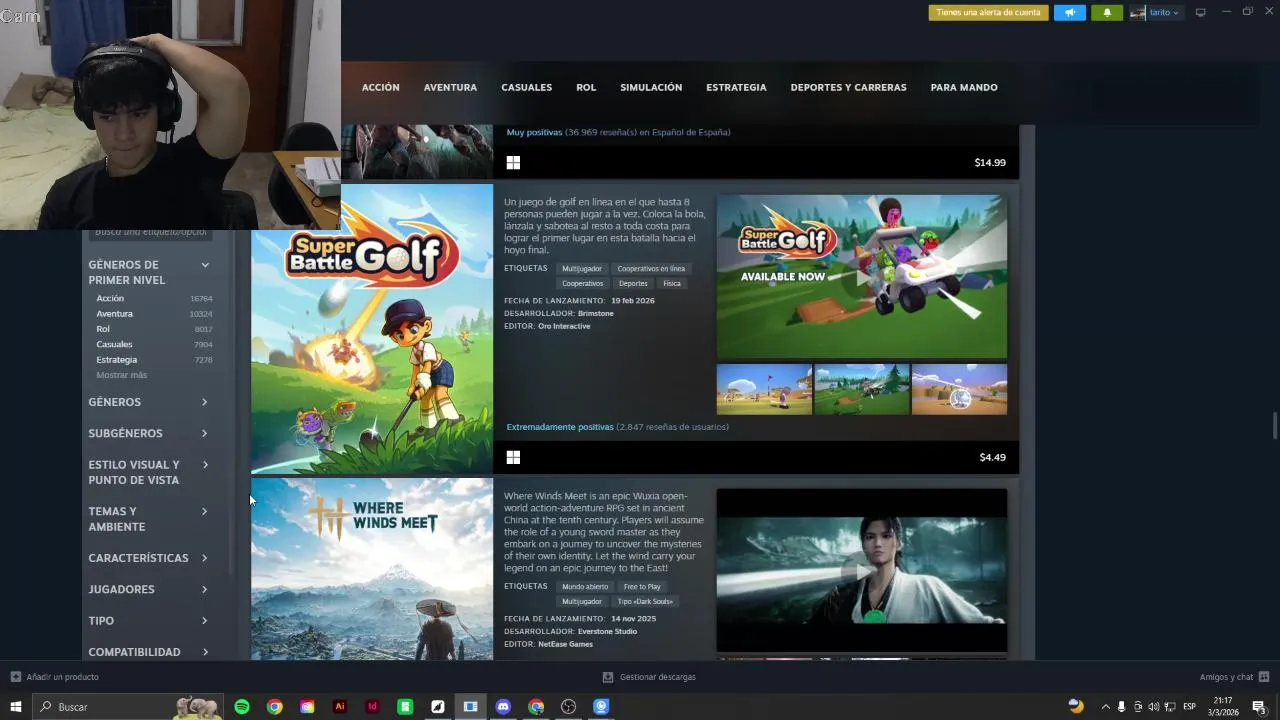Open the Super Battle Golf cover art
This screenshot has height=720, width=1280.
click(x=372, y=329)
